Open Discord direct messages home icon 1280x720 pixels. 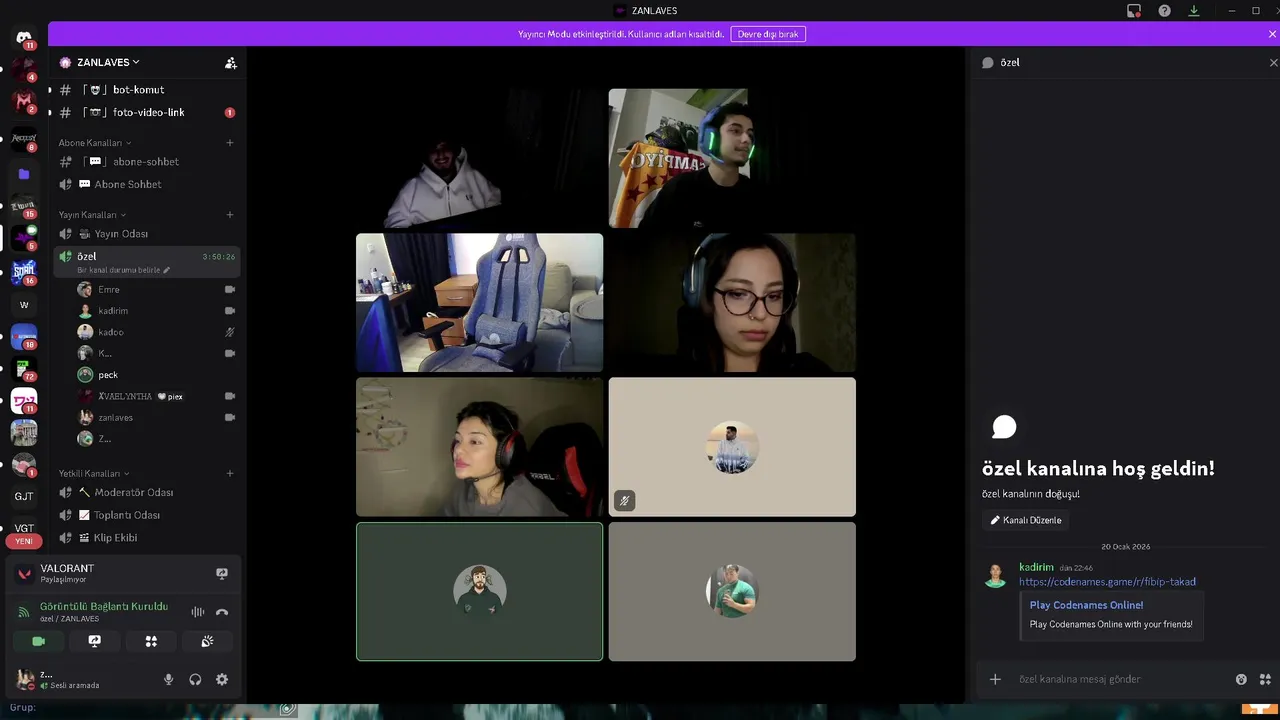coord(24,38)
